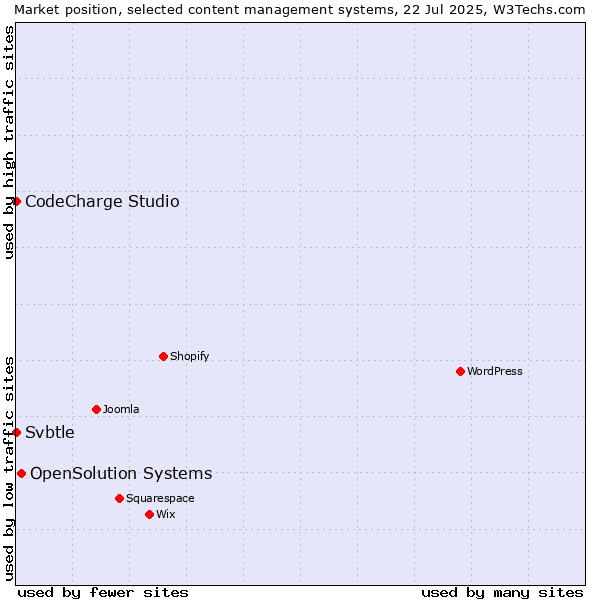This screenshot has width=600, height=600.
Task: Click the Joomla red marker
Action: pos(96,409)
